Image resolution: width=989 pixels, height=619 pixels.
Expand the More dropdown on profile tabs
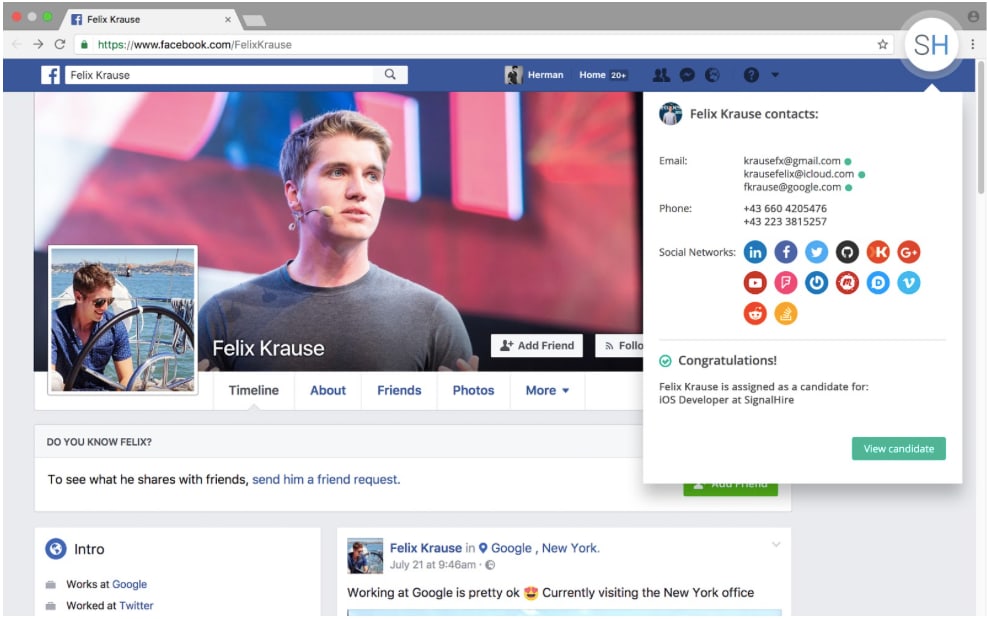(547, 391)
